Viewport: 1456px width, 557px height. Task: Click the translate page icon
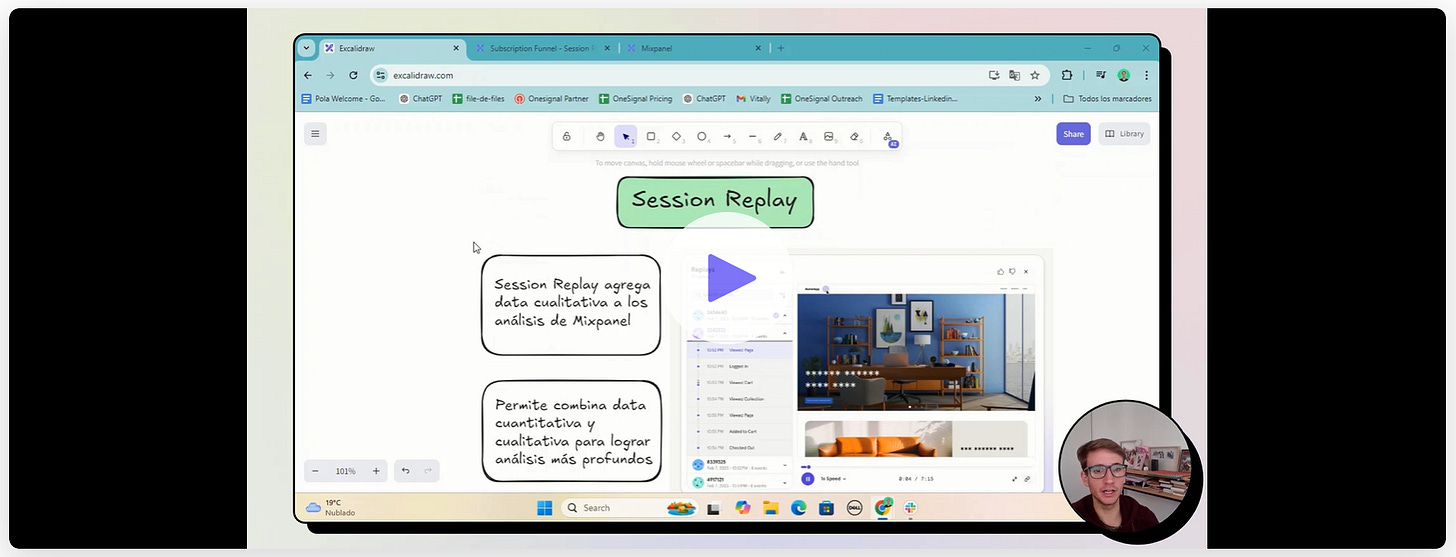(1014, 75)
